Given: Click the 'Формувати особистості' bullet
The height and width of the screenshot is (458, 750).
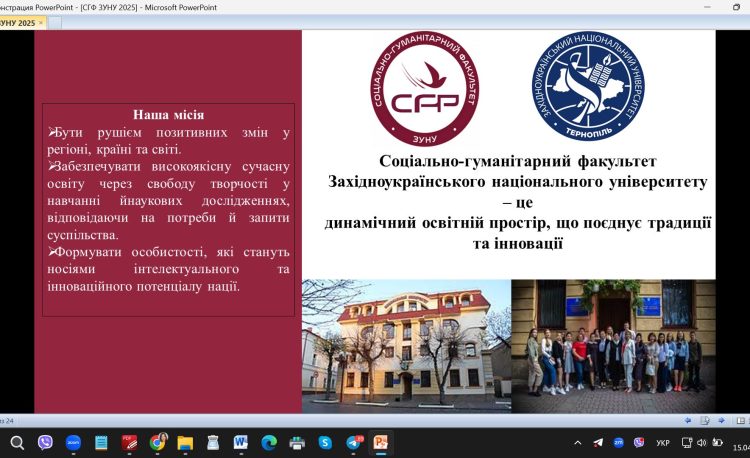Looking at the screenshot, I should tap(168, 269).
